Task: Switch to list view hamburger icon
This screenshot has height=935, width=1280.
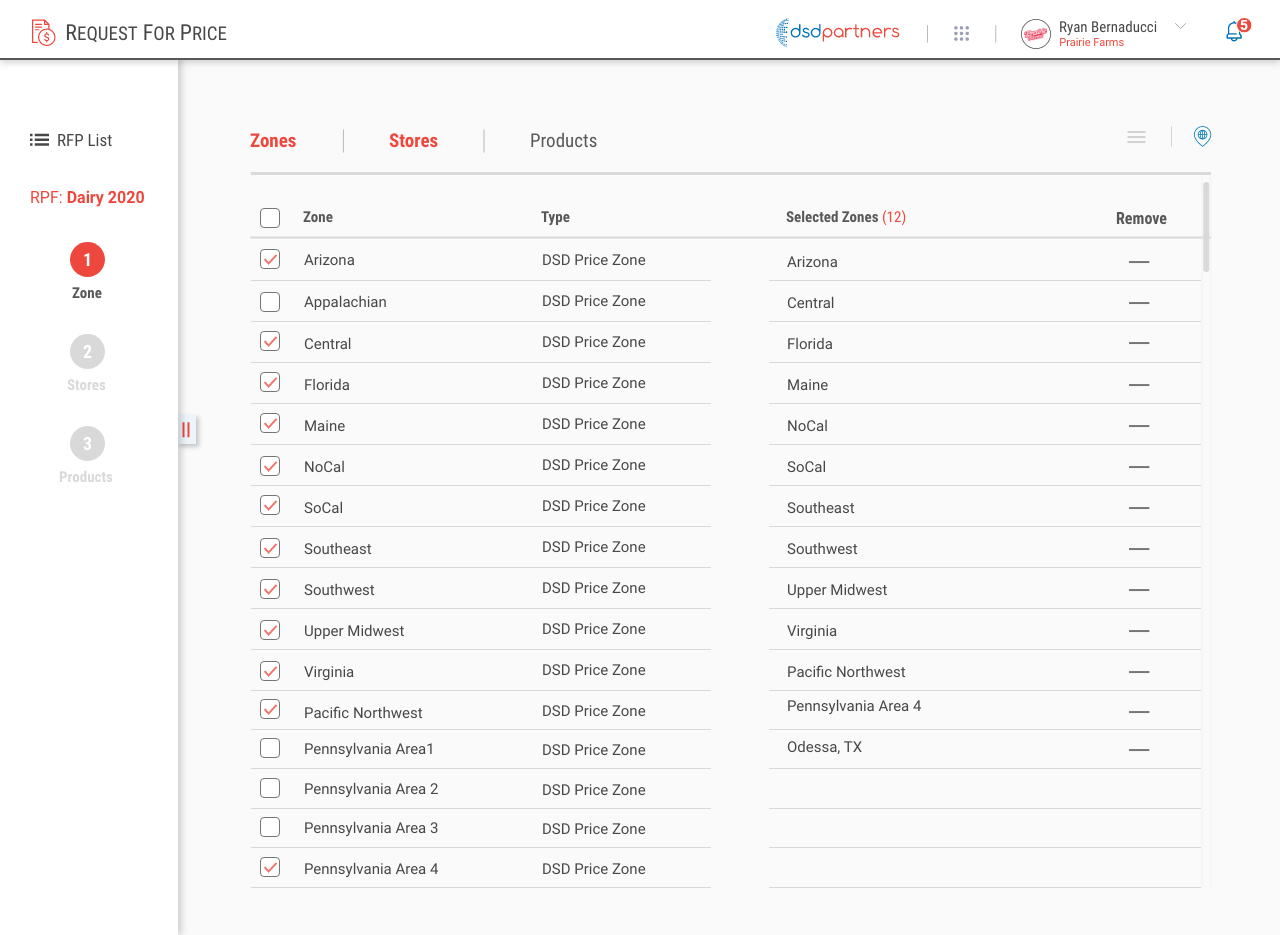Action: 1136,137
